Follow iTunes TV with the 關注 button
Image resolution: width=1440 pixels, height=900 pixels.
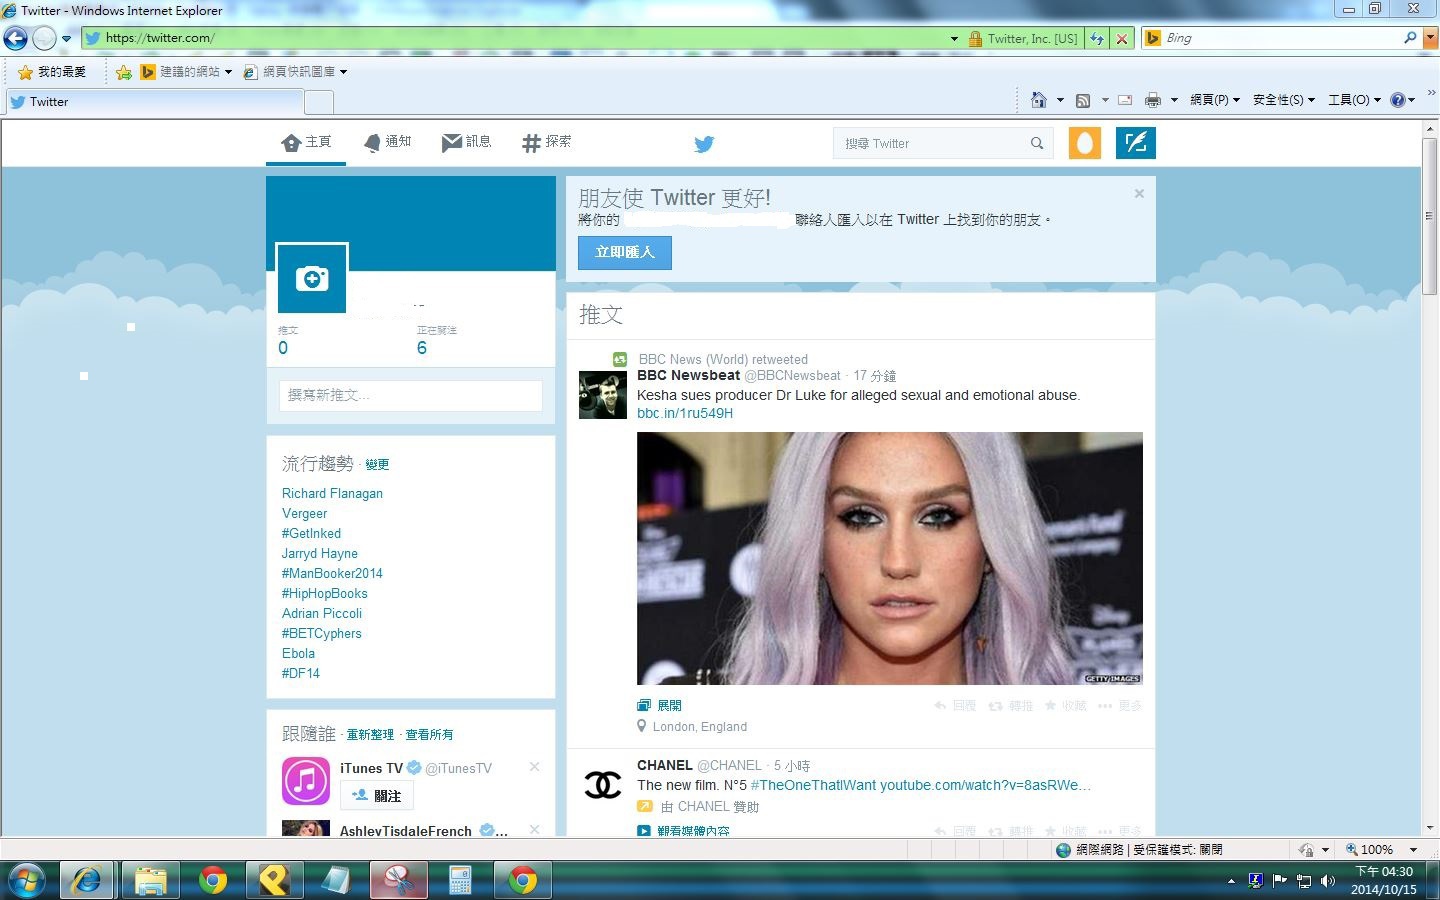(377, 796)
